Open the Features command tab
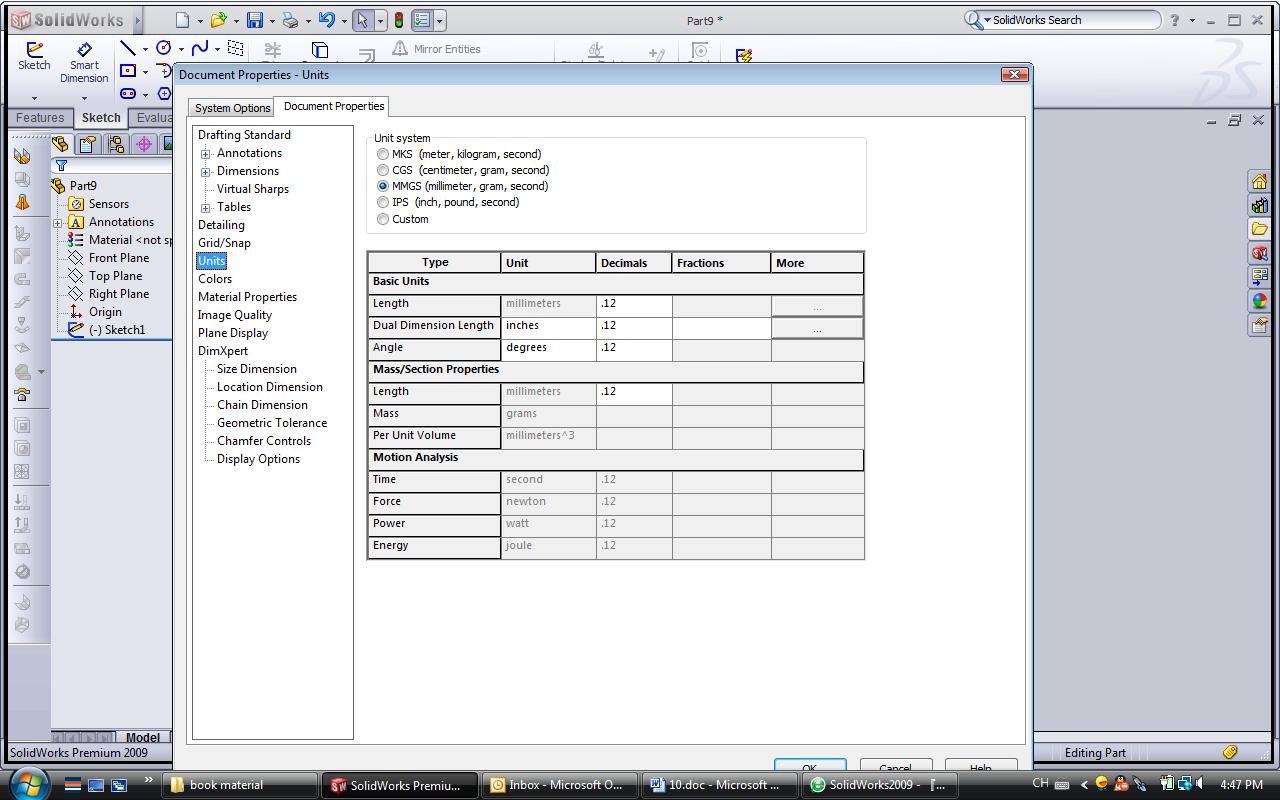Viewport: 1280px width, 800px height. click(x=40, y=118)
